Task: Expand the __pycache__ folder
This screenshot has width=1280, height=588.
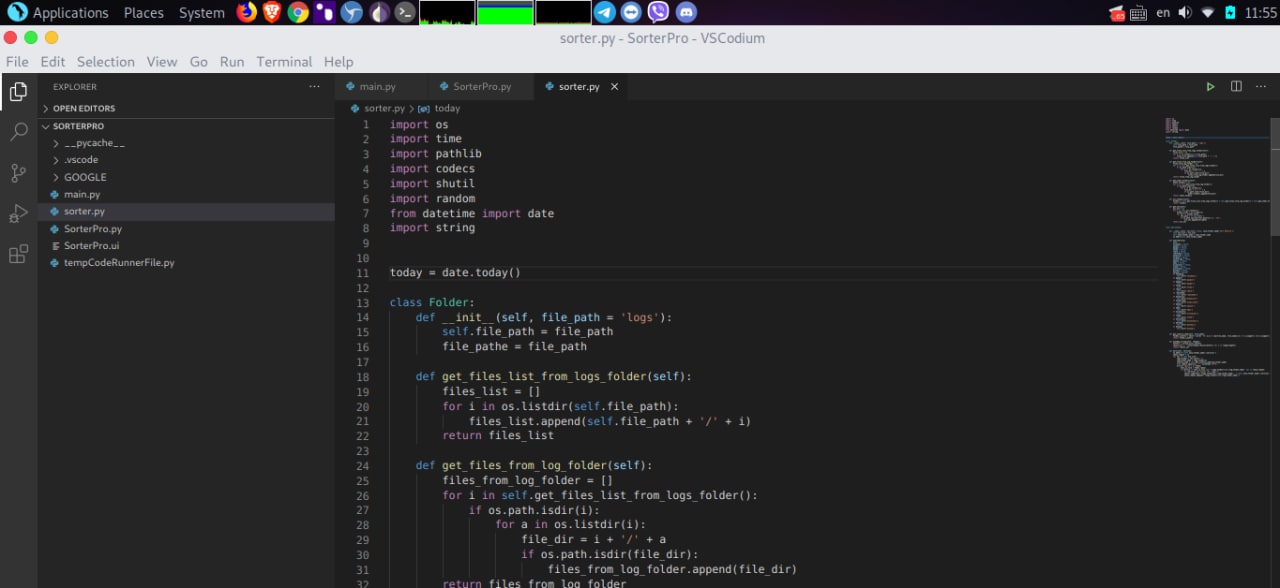Action: [x=94, y=143]
